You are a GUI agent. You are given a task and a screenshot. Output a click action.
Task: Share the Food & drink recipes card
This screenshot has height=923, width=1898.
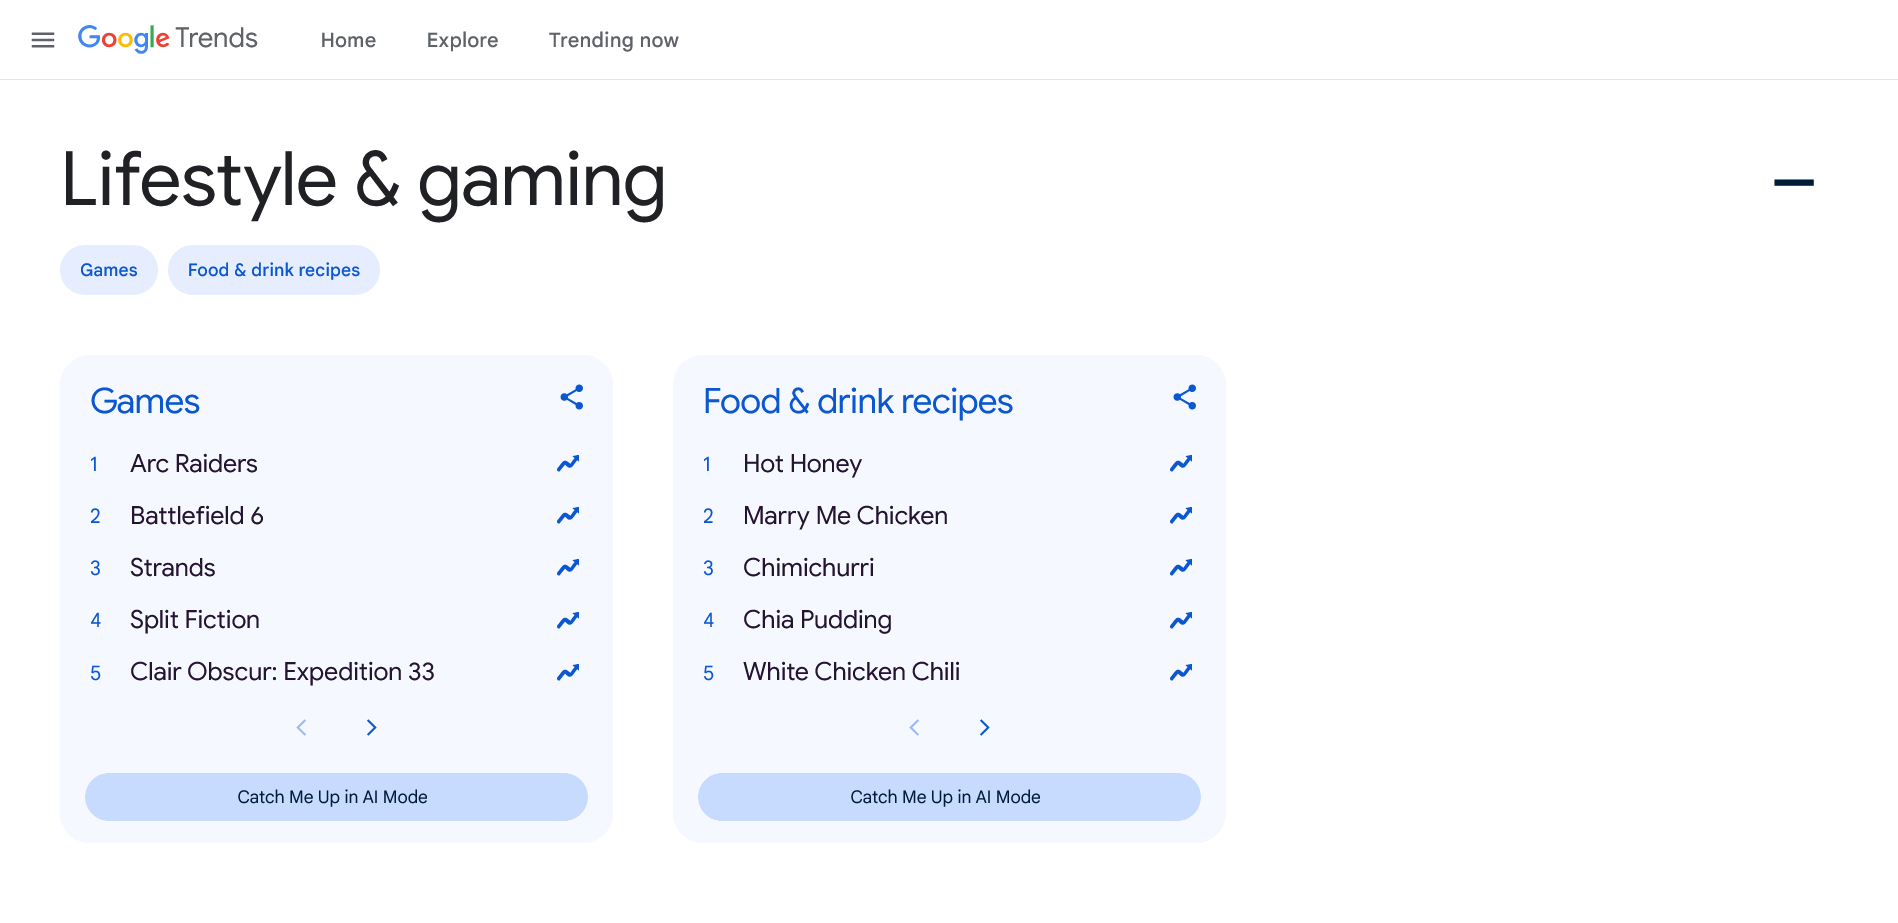(x=1185, y=398)
